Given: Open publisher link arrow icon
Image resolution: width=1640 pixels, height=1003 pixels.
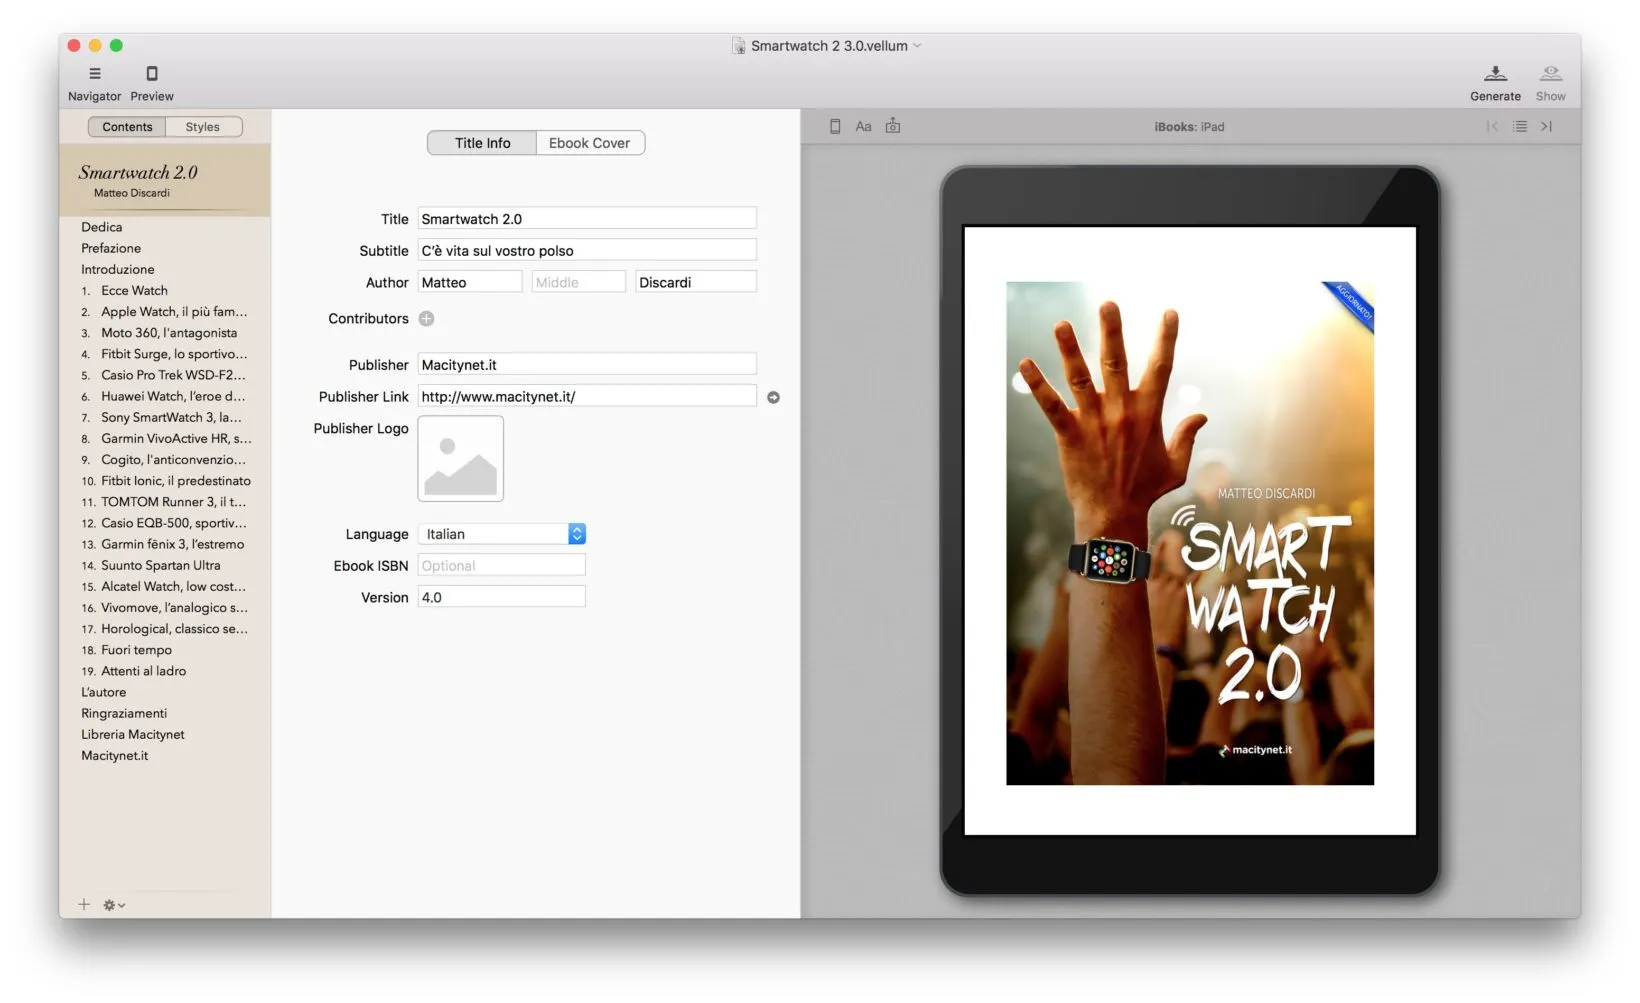Looking at the screenshot, I should (773, 398).
